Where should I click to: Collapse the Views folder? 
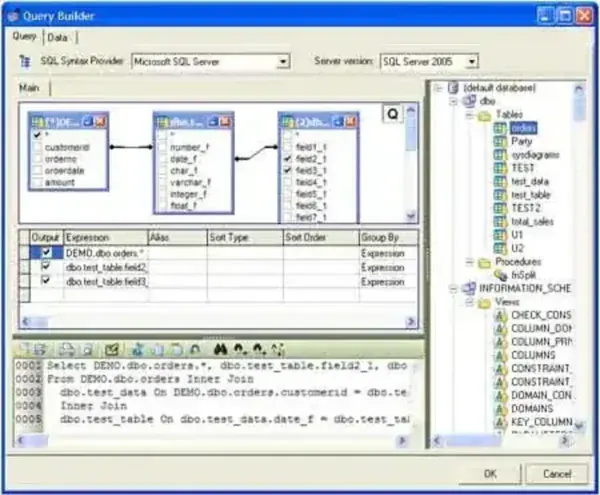pos(469,302)
